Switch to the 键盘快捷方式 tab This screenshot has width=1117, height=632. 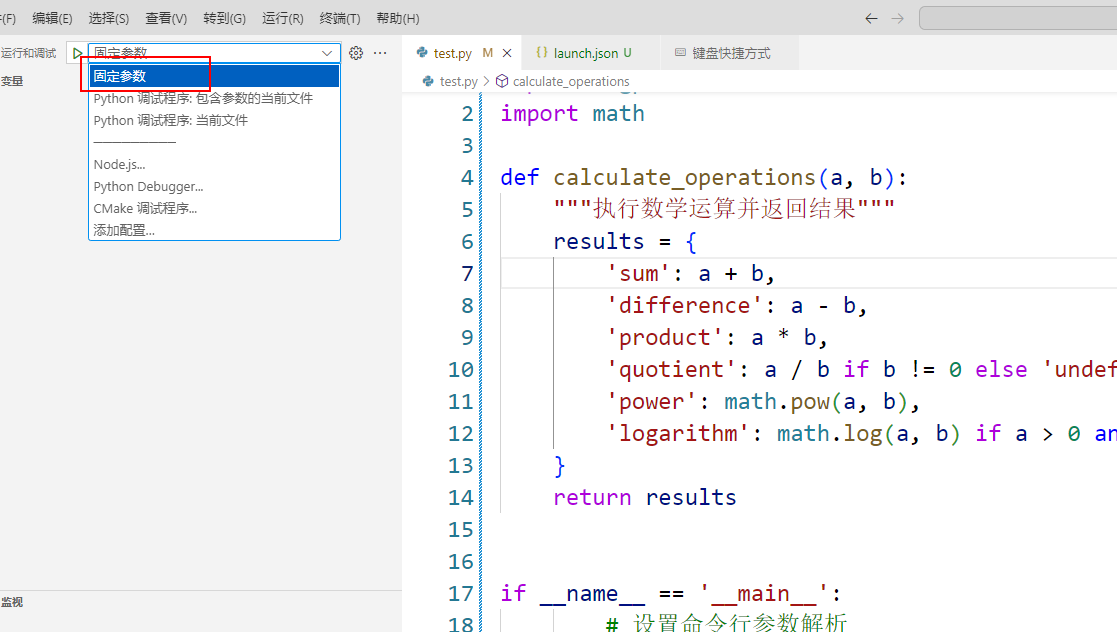[x=729, y=53]
